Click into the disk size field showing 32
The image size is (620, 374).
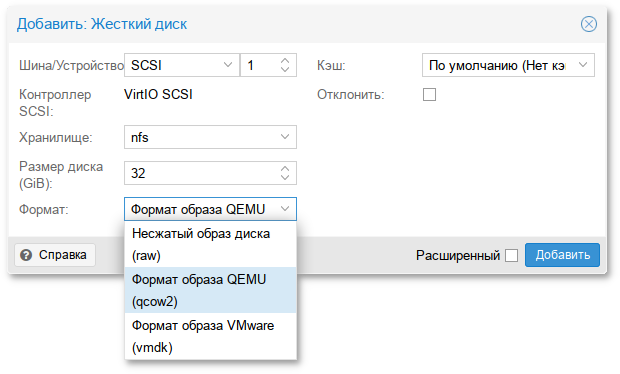coord(202,173)
